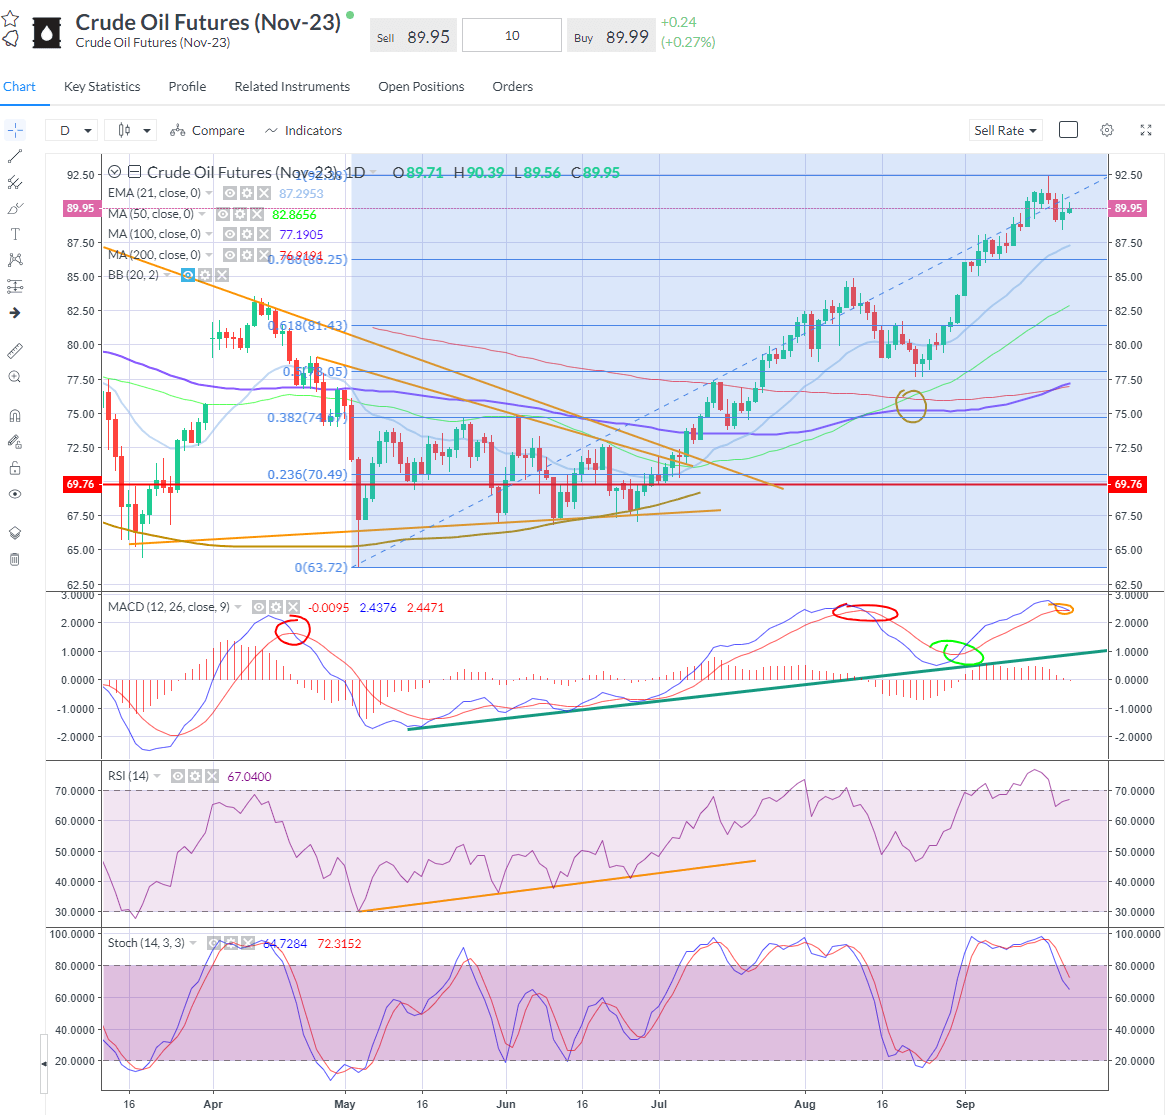Toggle hide all drawings eye
The height and width of the screenshot is (1115, 1165).
pos(15,494)
